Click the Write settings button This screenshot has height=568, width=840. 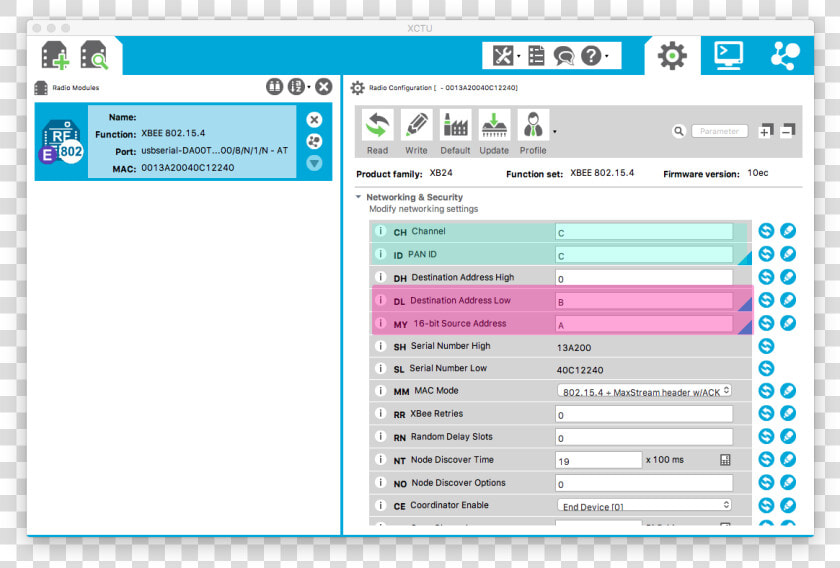pyautogui.click(x=416, y=132)
